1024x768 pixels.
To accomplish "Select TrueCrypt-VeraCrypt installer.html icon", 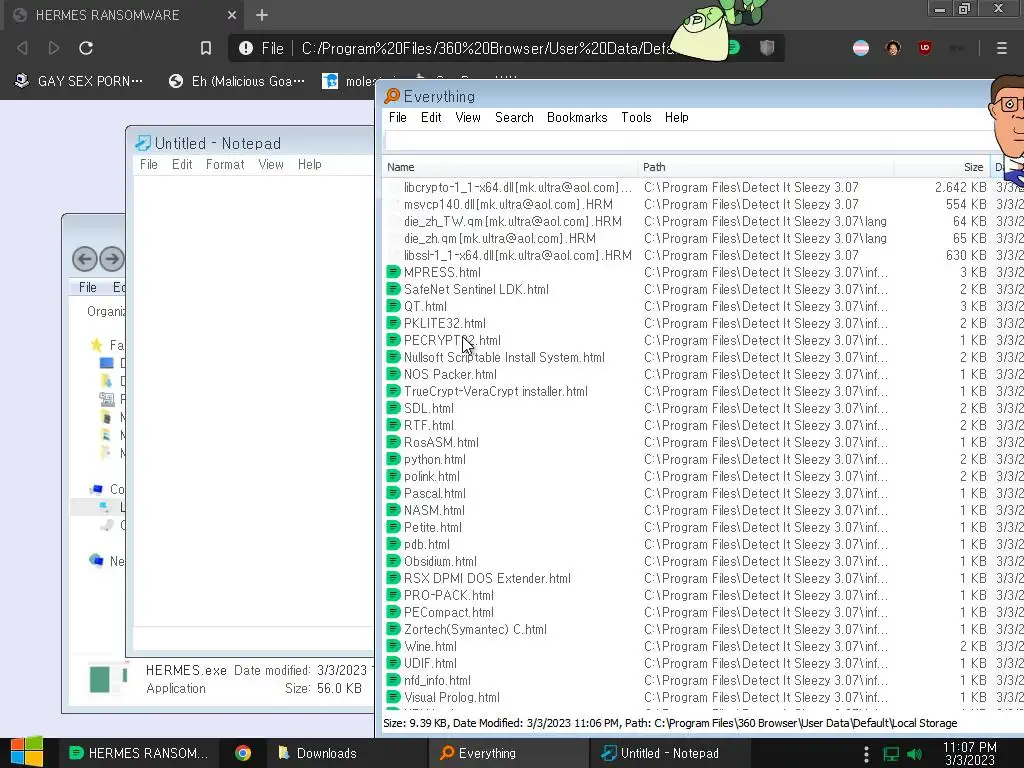I will tap(393, 391).
